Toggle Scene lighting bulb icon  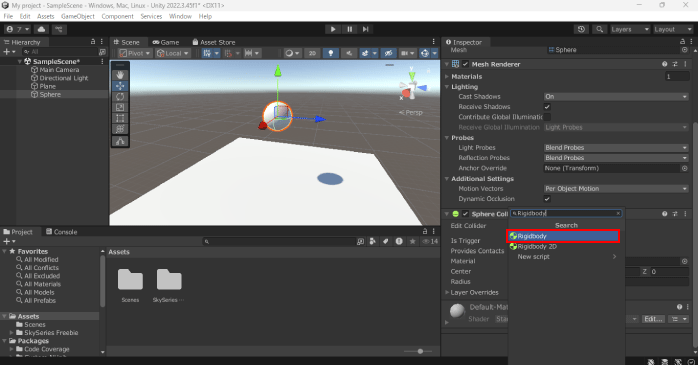click(x=330, y=53)
